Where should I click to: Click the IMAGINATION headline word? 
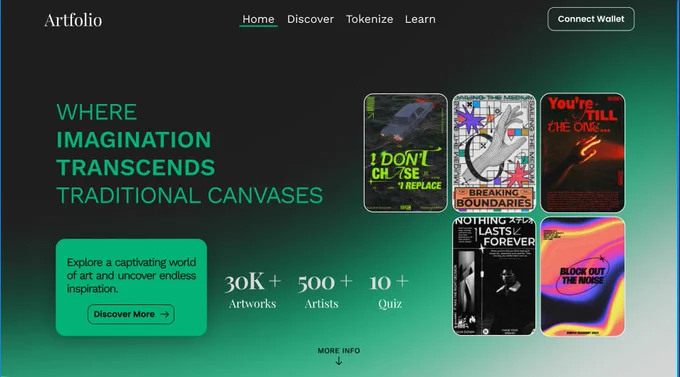point(134,140)
